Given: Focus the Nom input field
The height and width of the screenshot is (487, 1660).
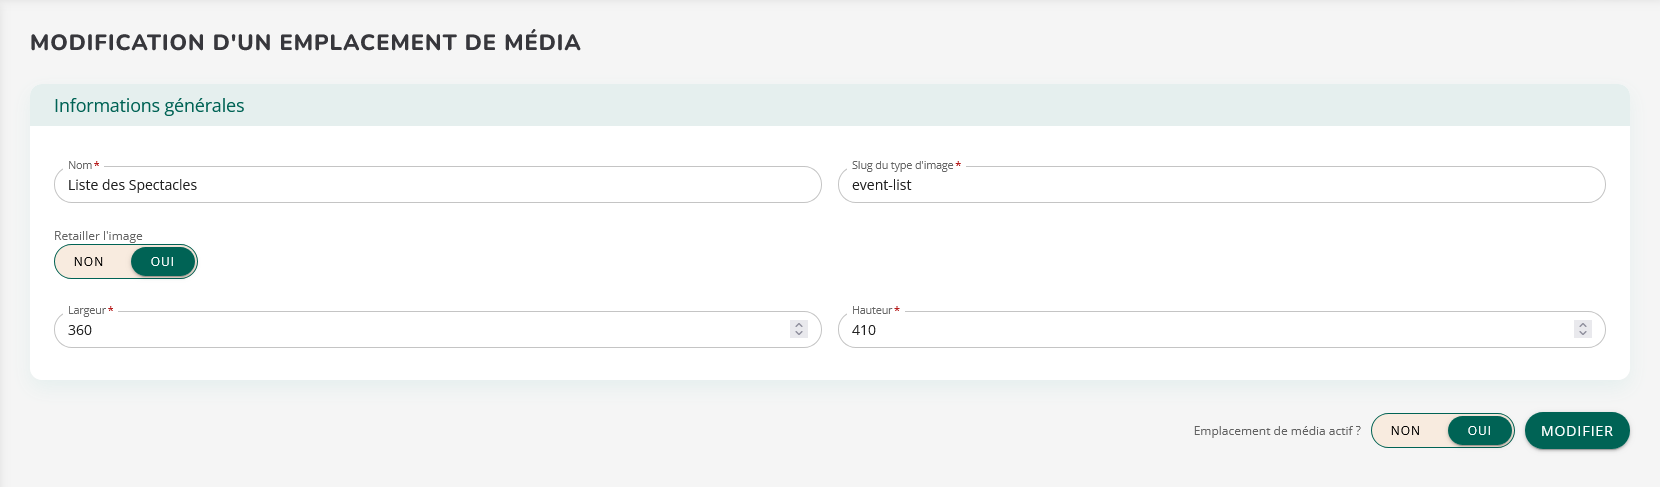Looking at the screenshot, I should (438, 185).
